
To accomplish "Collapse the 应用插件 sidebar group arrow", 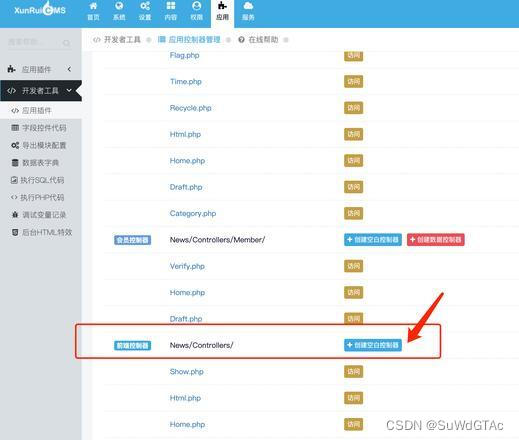I will tap(69, 69).
